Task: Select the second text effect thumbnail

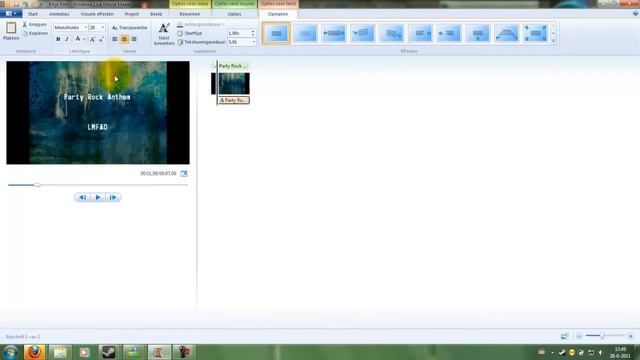Action: point(305,33)
